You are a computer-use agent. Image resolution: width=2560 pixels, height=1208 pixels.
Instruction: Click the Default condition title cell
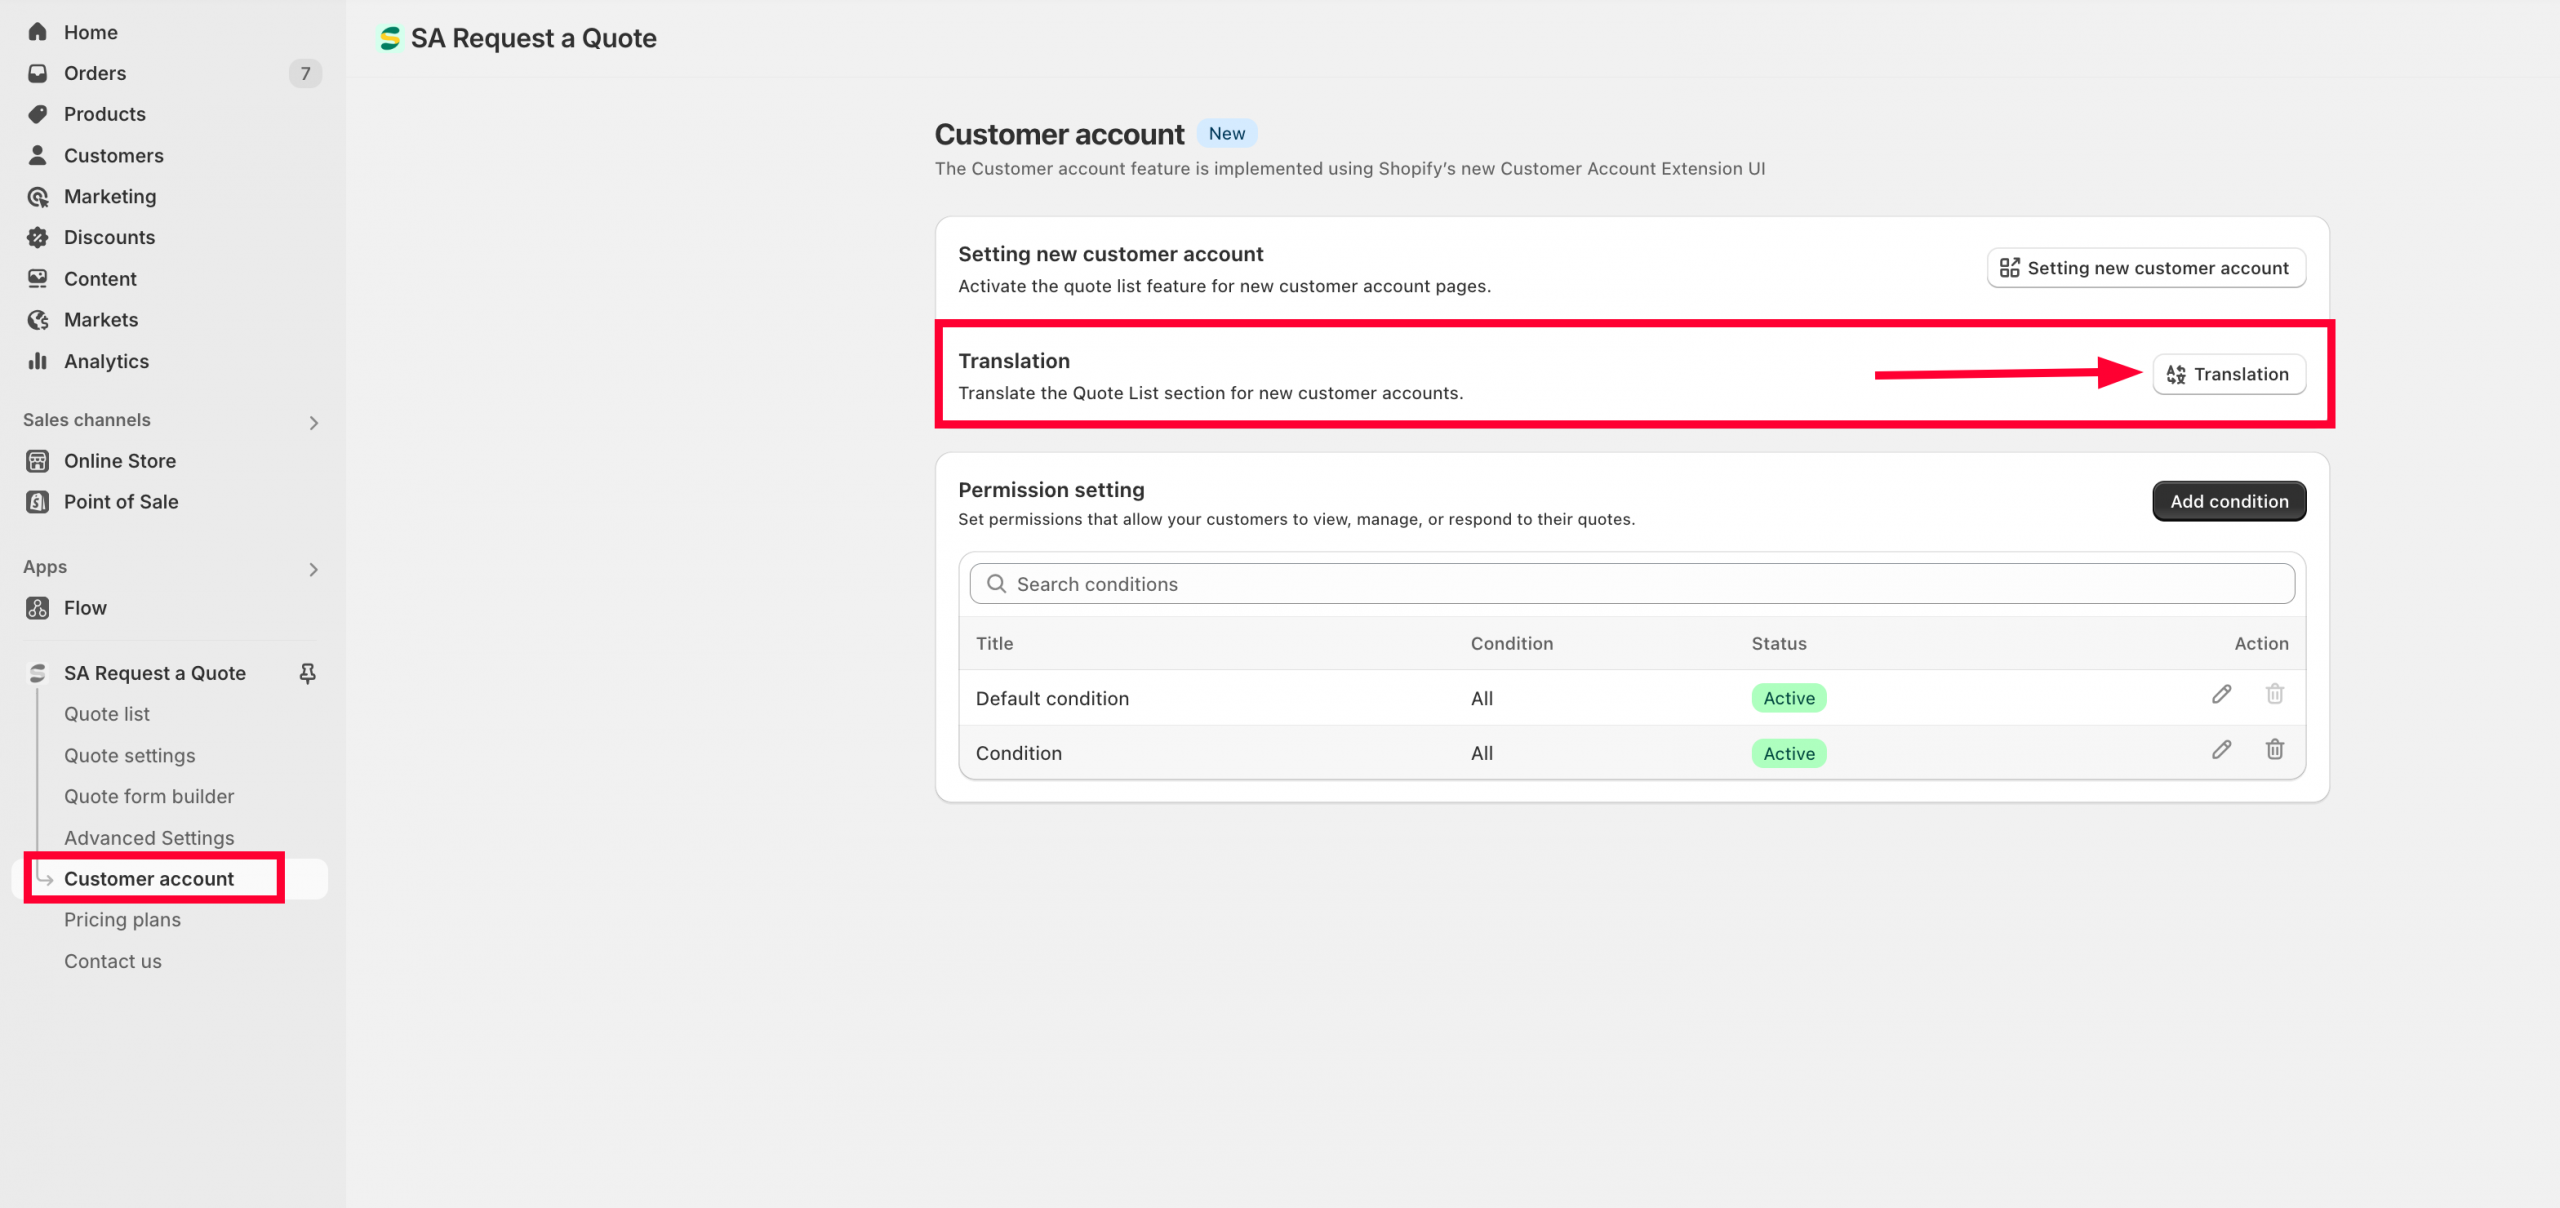click(1052, 699)
